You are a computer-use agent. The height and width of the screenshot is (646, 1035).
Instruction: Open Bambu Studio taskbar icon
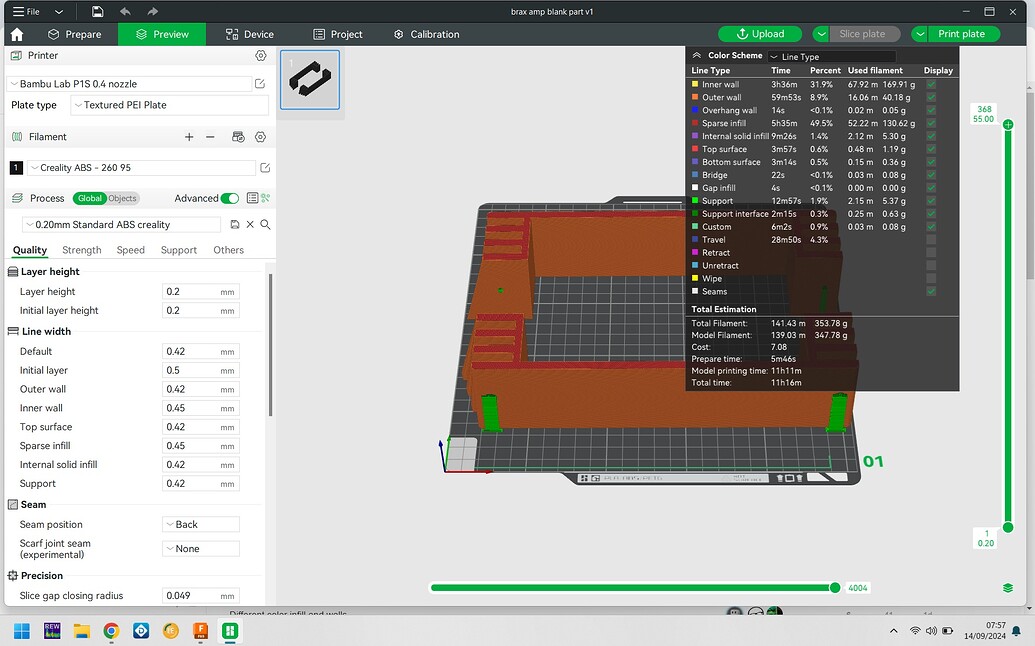[230, 631]
